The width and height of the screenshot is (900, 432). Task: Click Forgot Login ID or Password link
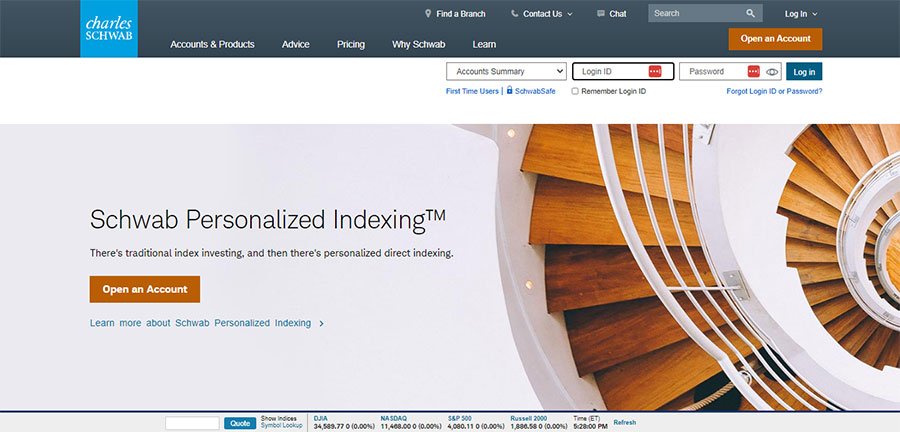[x=774, y=91]
